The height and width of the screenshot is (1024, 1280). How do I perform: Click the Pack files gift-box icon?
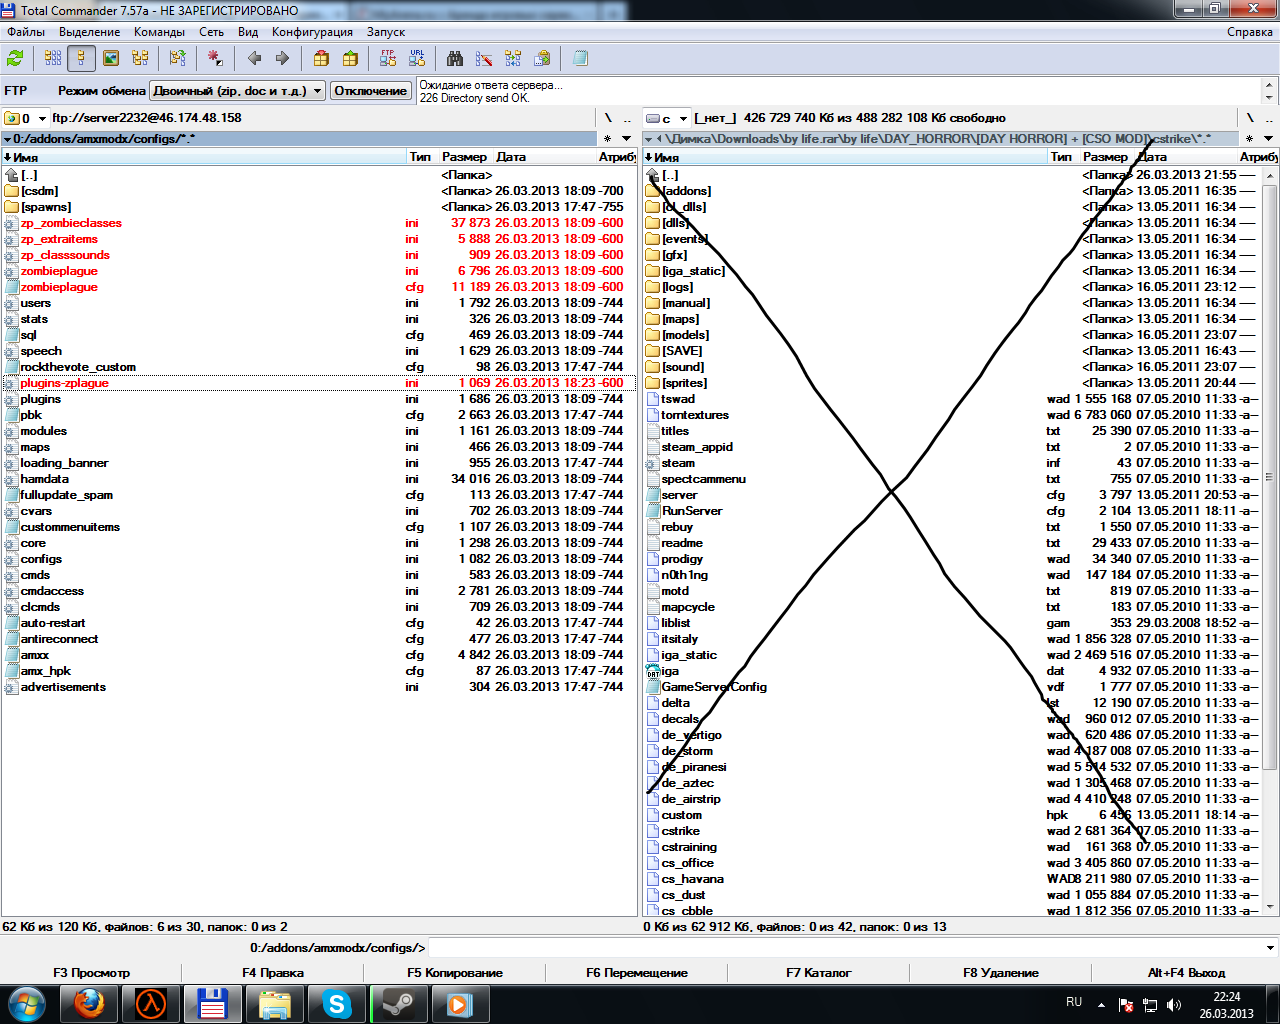coord(321,59)
